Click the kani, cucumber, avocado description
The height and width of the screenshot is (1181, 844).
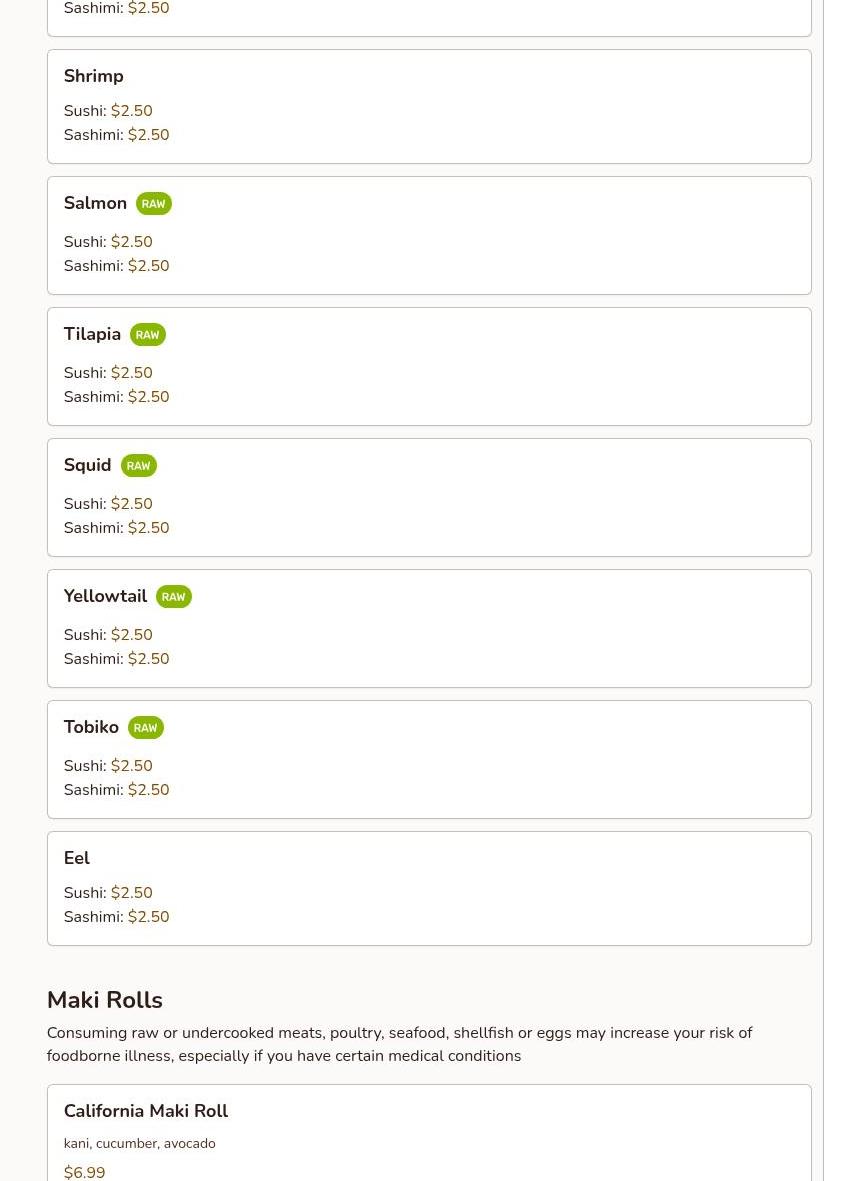(x=139, y=1143)
